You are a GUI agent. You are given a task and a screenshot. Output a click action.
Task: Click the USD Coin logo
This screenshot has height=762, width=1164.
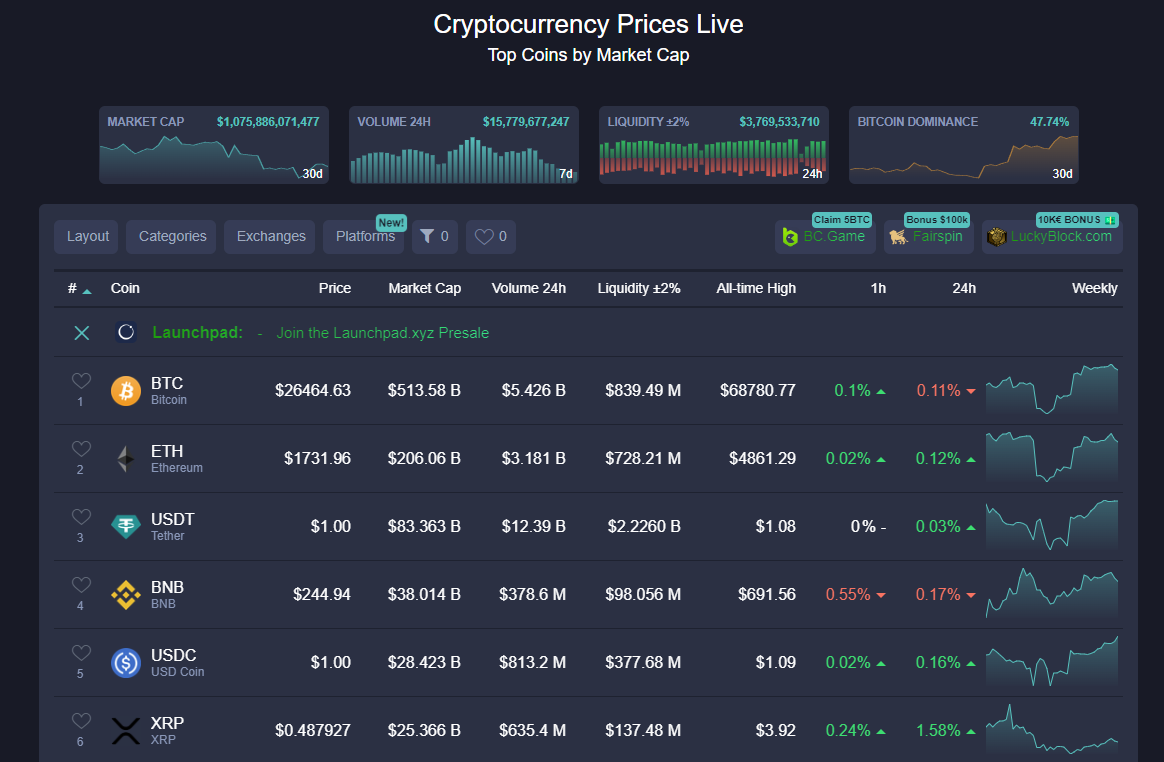(126, 662)
